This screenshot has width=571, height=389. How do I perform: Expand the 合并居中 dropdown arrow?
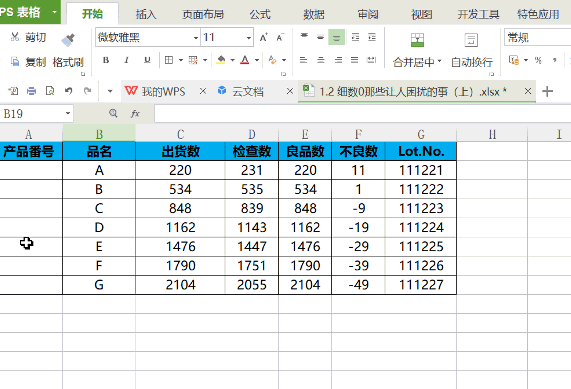point(439,61)
